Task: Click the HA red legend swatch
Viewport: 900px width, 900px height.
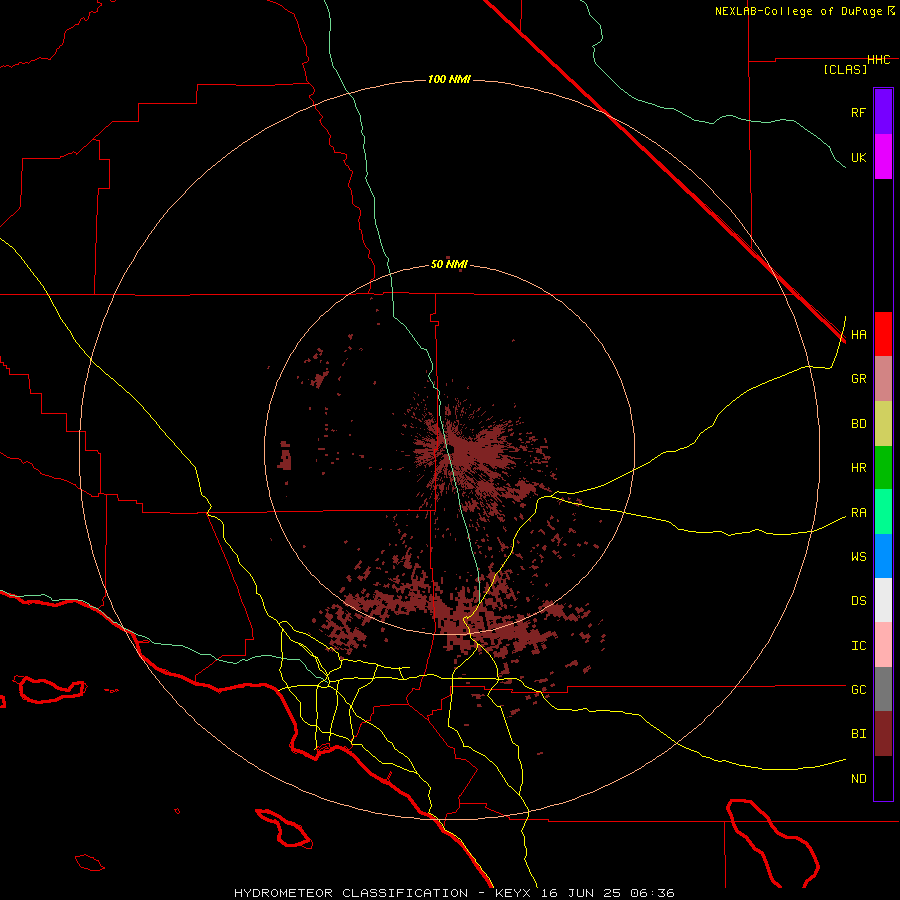Action: pyautogui.click(x=883, y=334)
